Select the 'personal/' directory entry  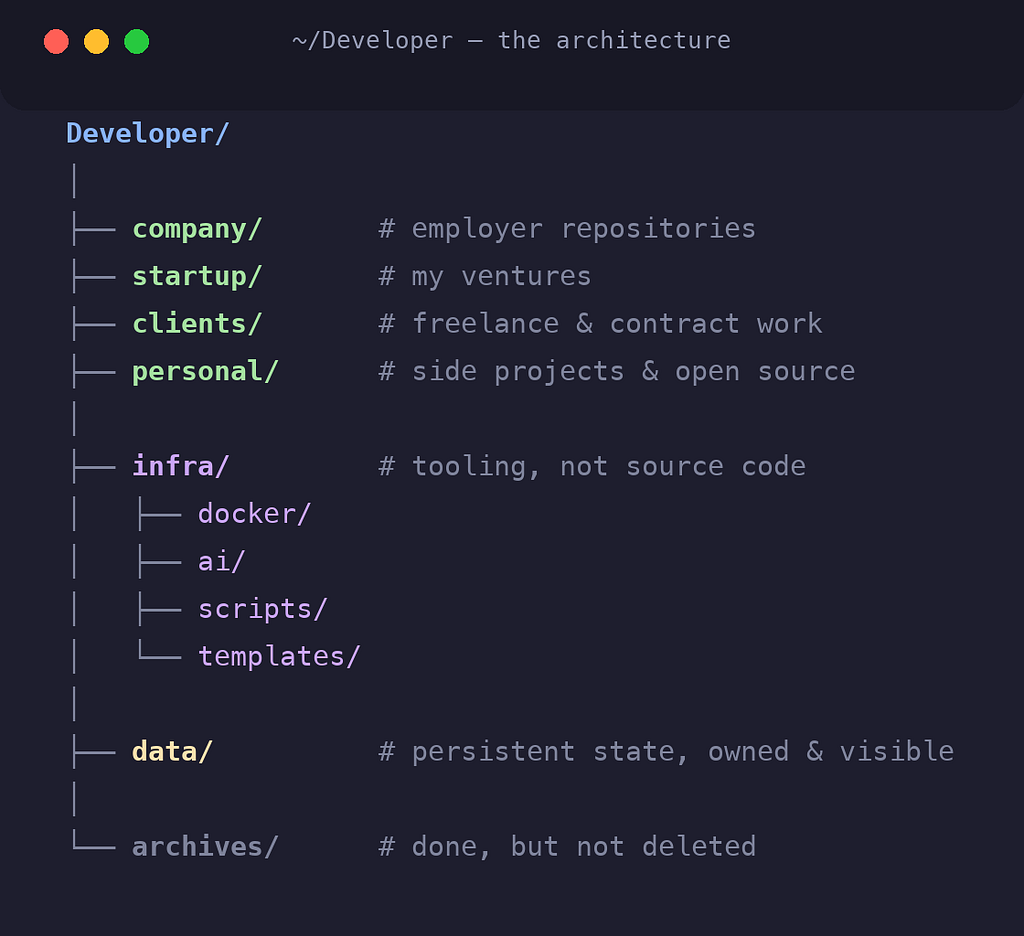pyautogui.click(x=205, y=372)
